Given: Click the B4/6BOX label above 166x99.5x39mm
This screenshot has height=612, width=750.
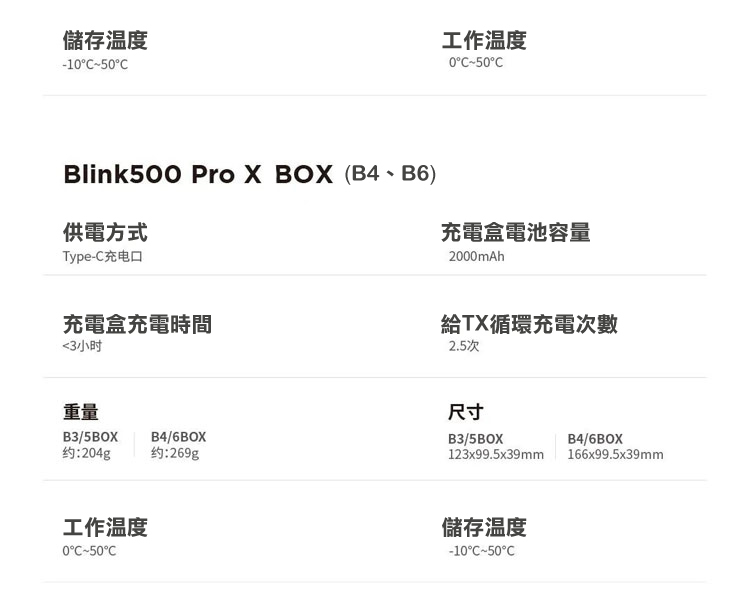Looking at the screenshot, I should (x=595, y=439).
